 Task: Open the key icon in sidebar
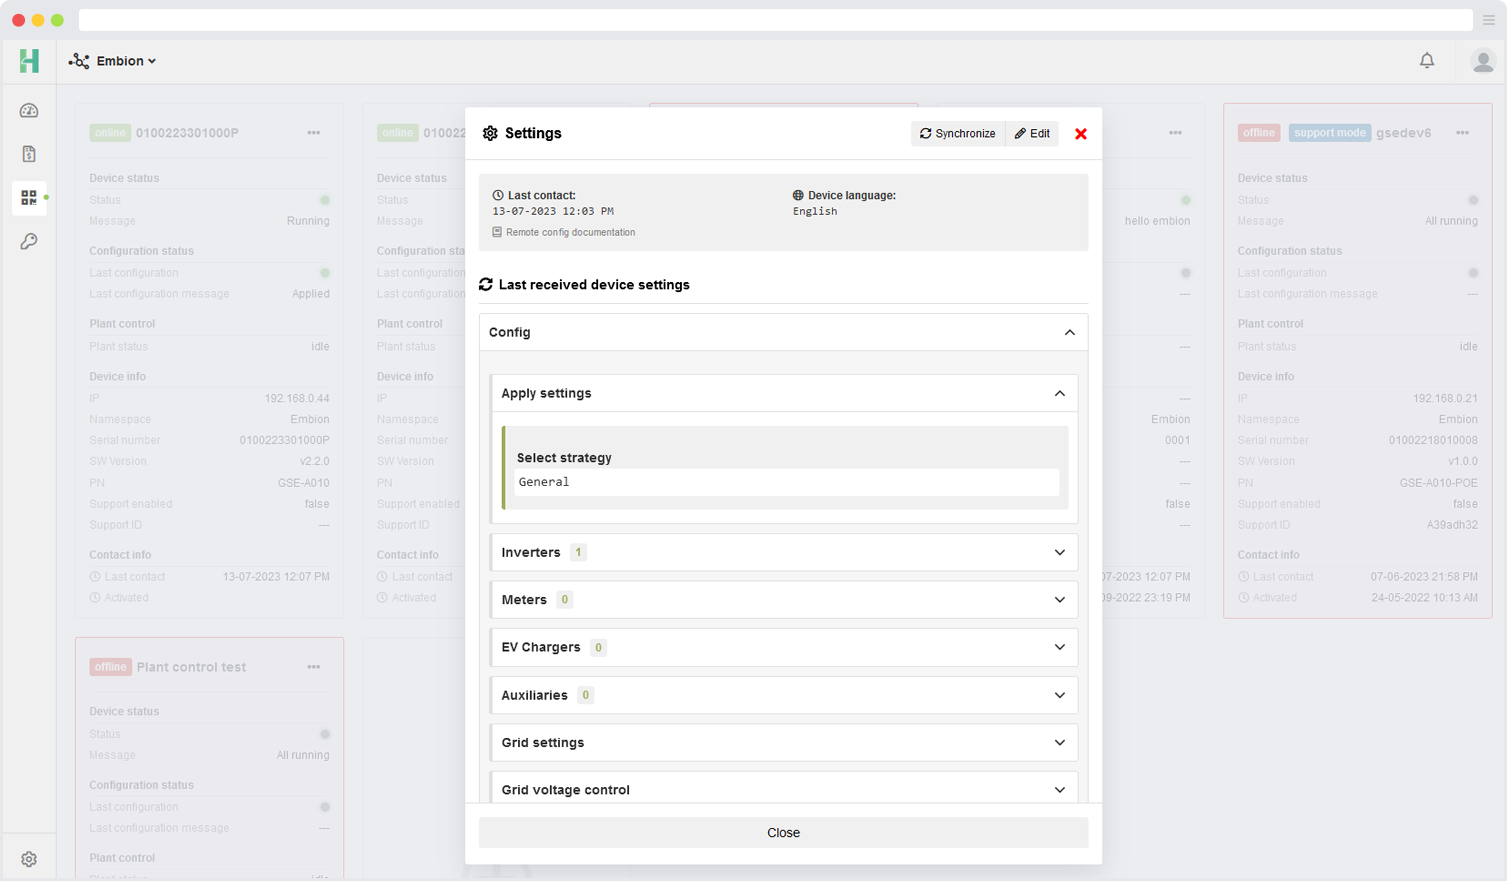click(29, 241)
